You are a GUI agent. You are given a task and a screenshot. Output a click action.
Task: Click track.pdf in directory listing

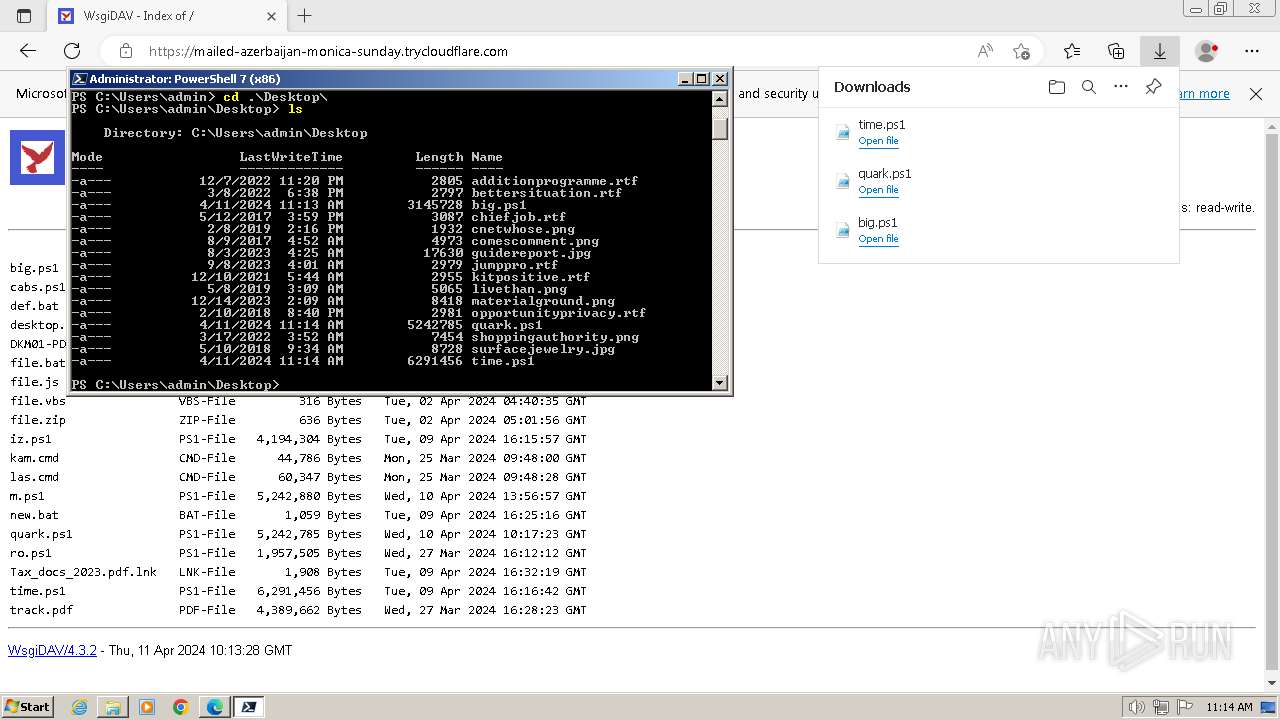coord(41,610)
